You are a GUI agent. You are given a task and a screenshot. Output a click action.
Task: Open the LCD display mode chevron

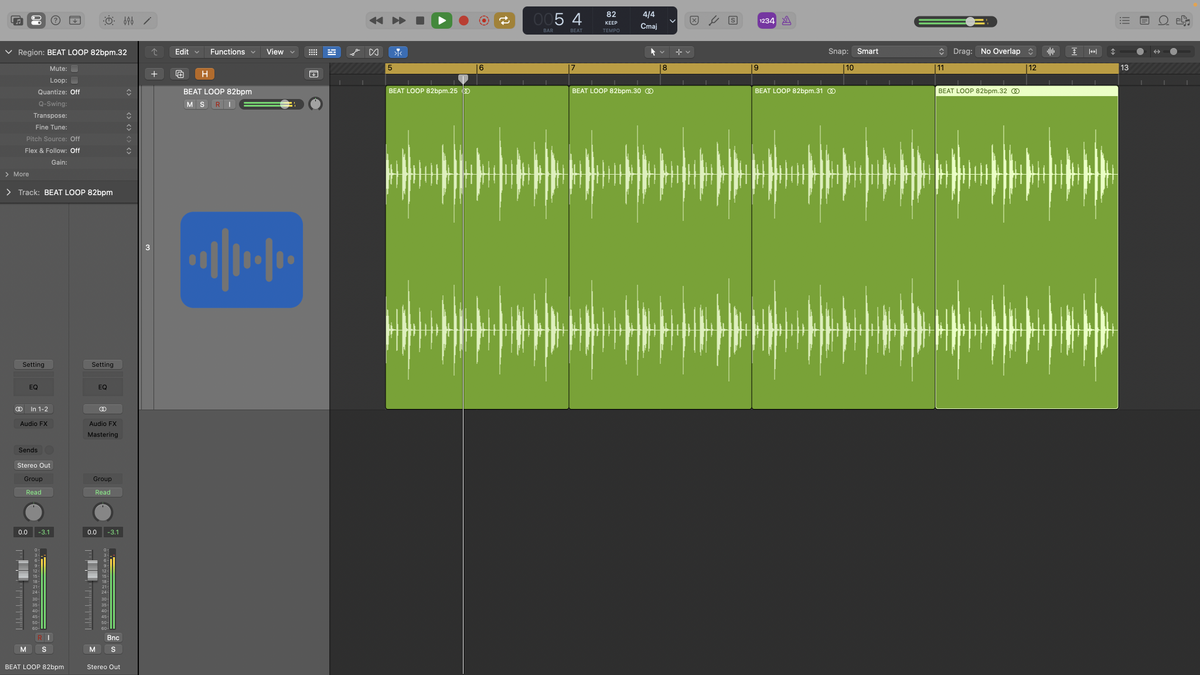tap(672, 20)
